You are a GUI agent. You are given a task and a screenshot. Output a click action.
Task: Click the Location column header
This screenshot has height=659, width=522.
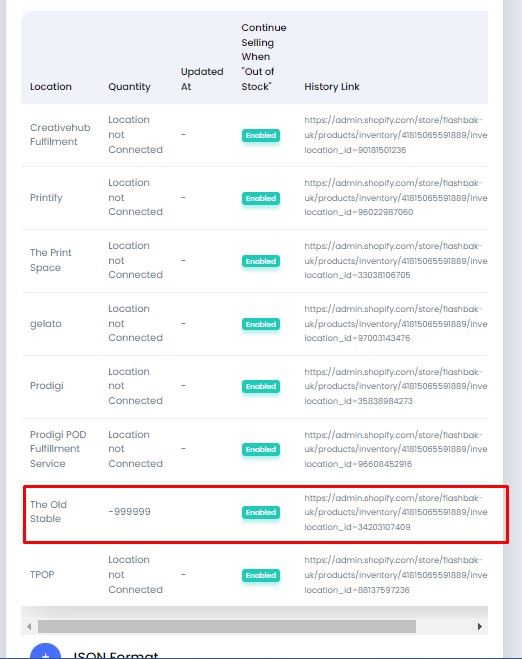click(x=51, y=87)
